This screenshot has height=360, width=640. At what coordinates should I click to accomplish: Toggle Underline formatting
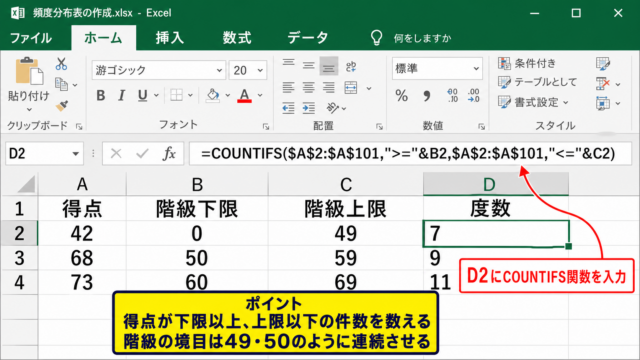pos(142,96)
